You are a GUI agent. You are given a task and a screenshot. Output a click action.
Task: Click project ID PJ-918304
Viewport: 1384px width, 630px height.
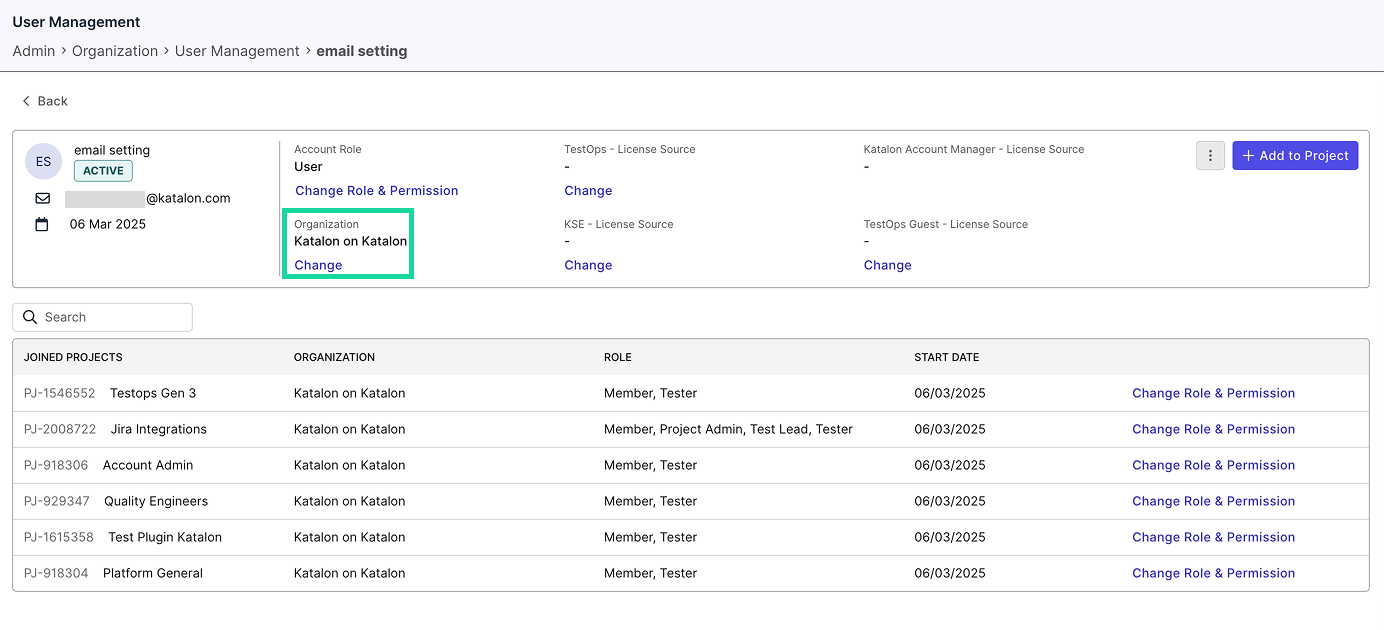point(56,573)
